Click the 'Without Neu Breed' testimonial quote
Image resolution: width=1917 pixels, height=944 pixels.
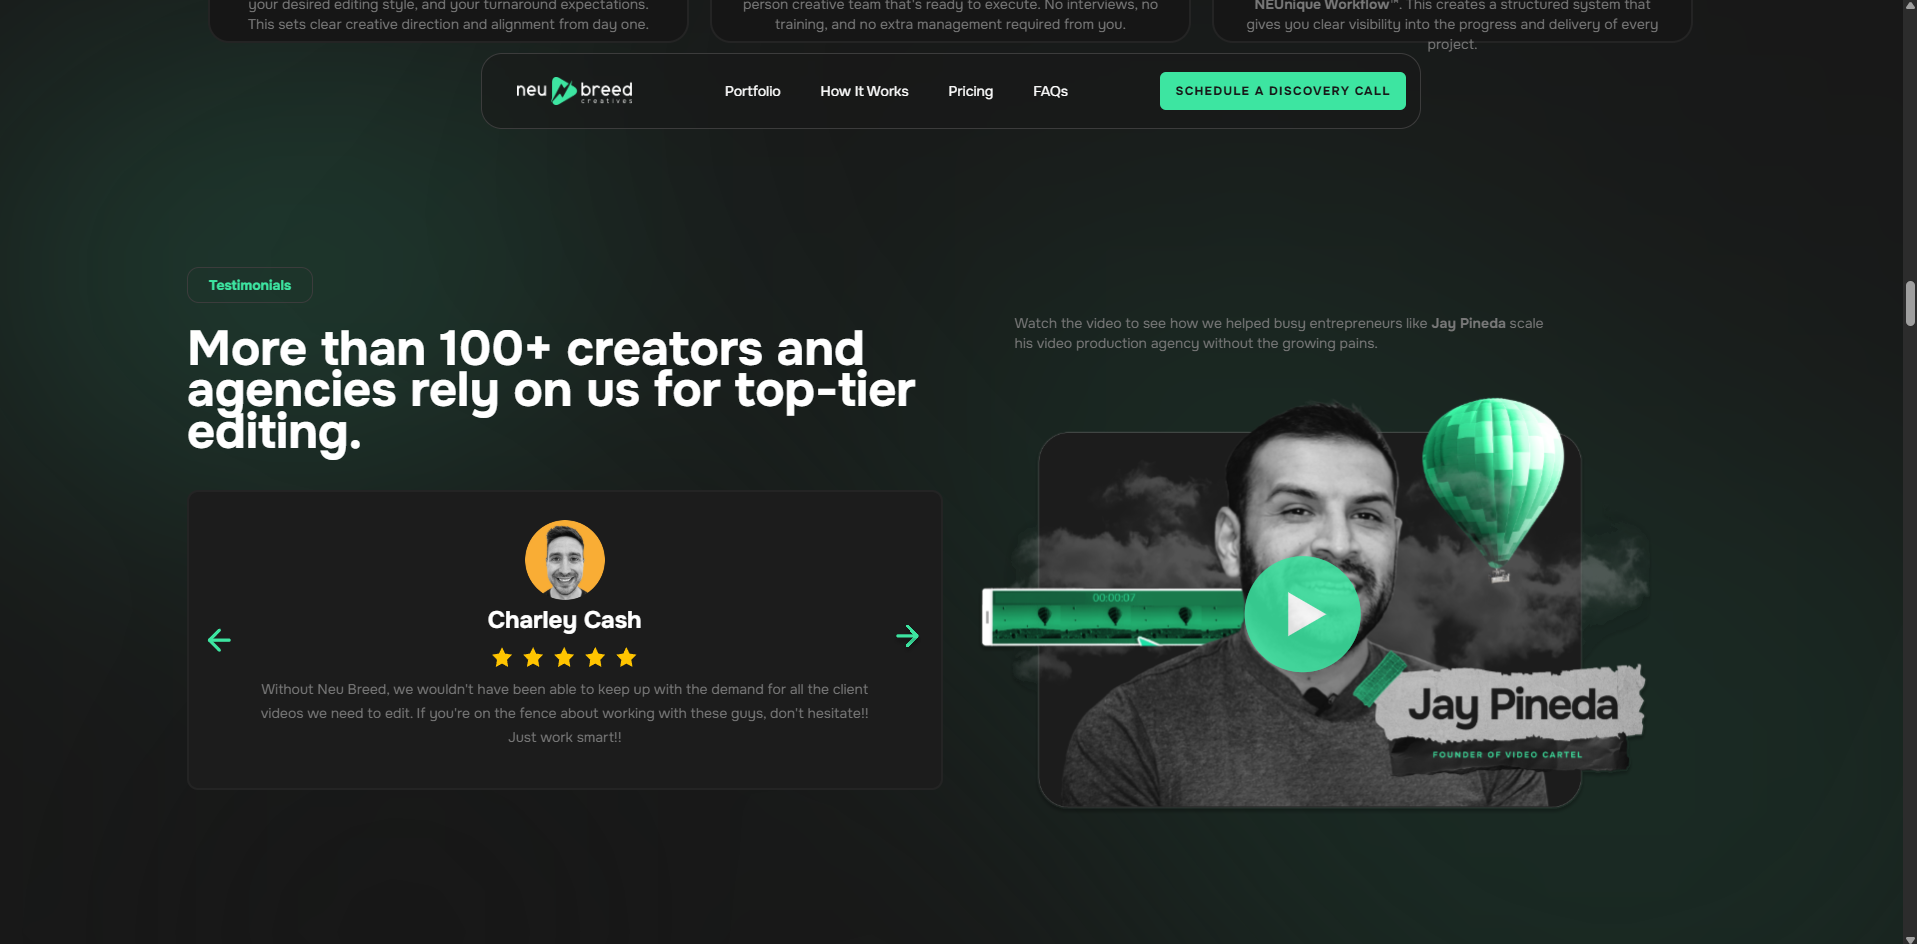pyautogui.click(x=565, y=713)
